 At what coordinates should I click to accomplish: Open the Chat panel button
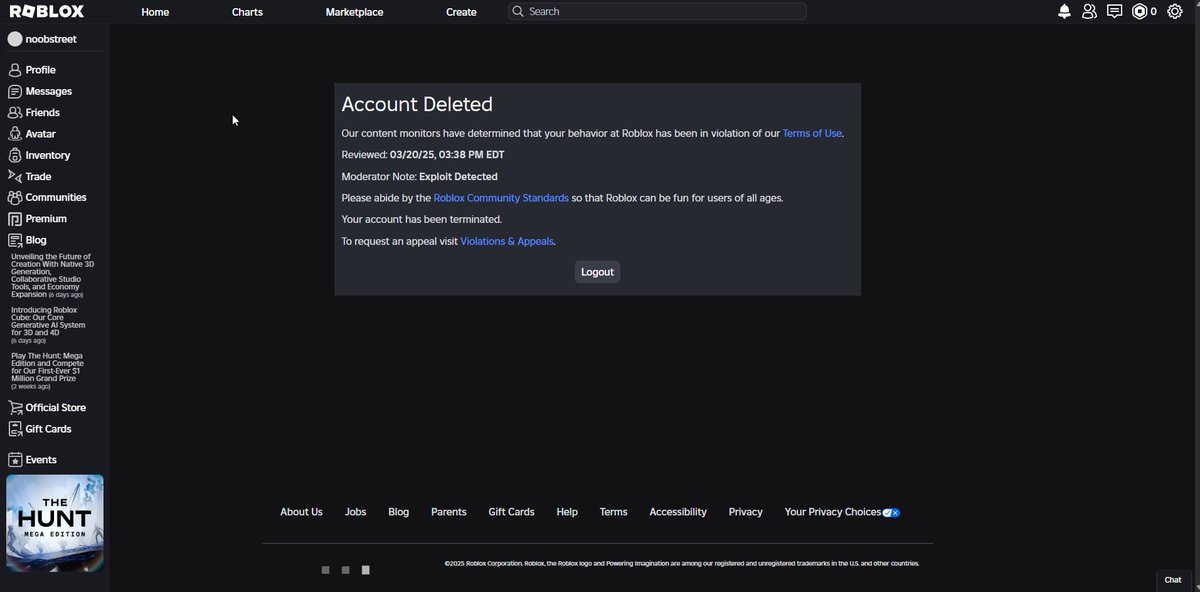[x=1173, y=580]
